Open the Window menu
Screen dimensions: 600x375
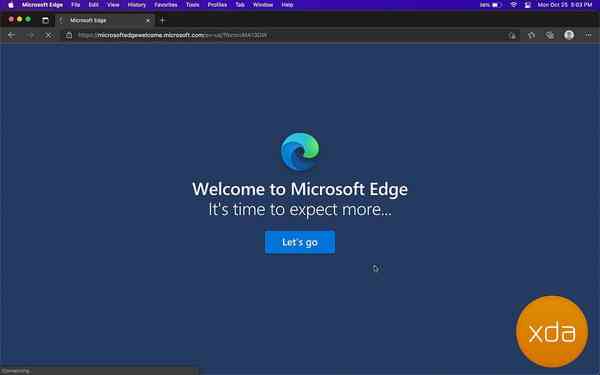point(263,5)
